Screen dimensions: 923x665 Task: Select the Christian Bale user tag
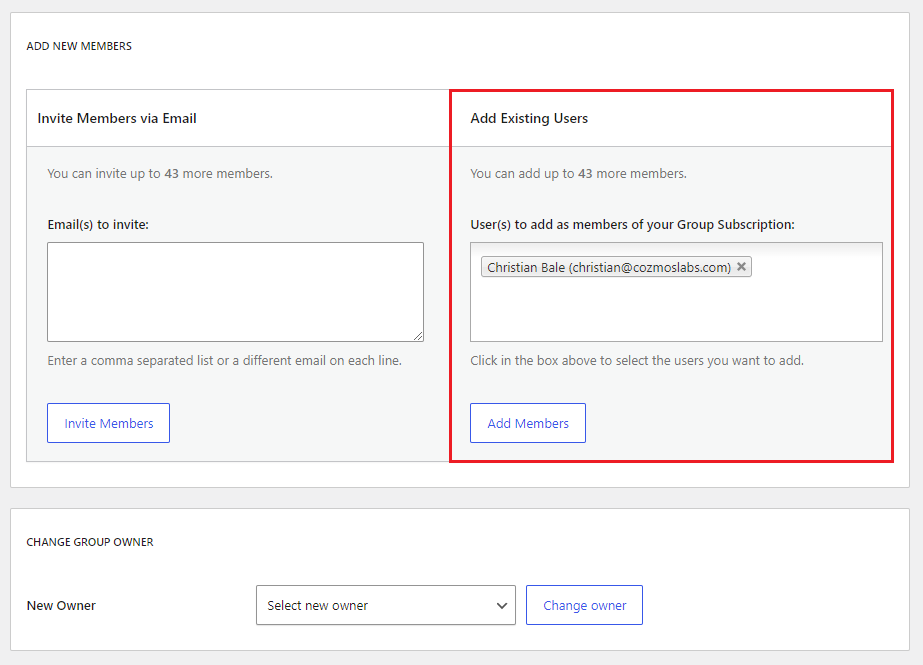(x=609, y=267)
